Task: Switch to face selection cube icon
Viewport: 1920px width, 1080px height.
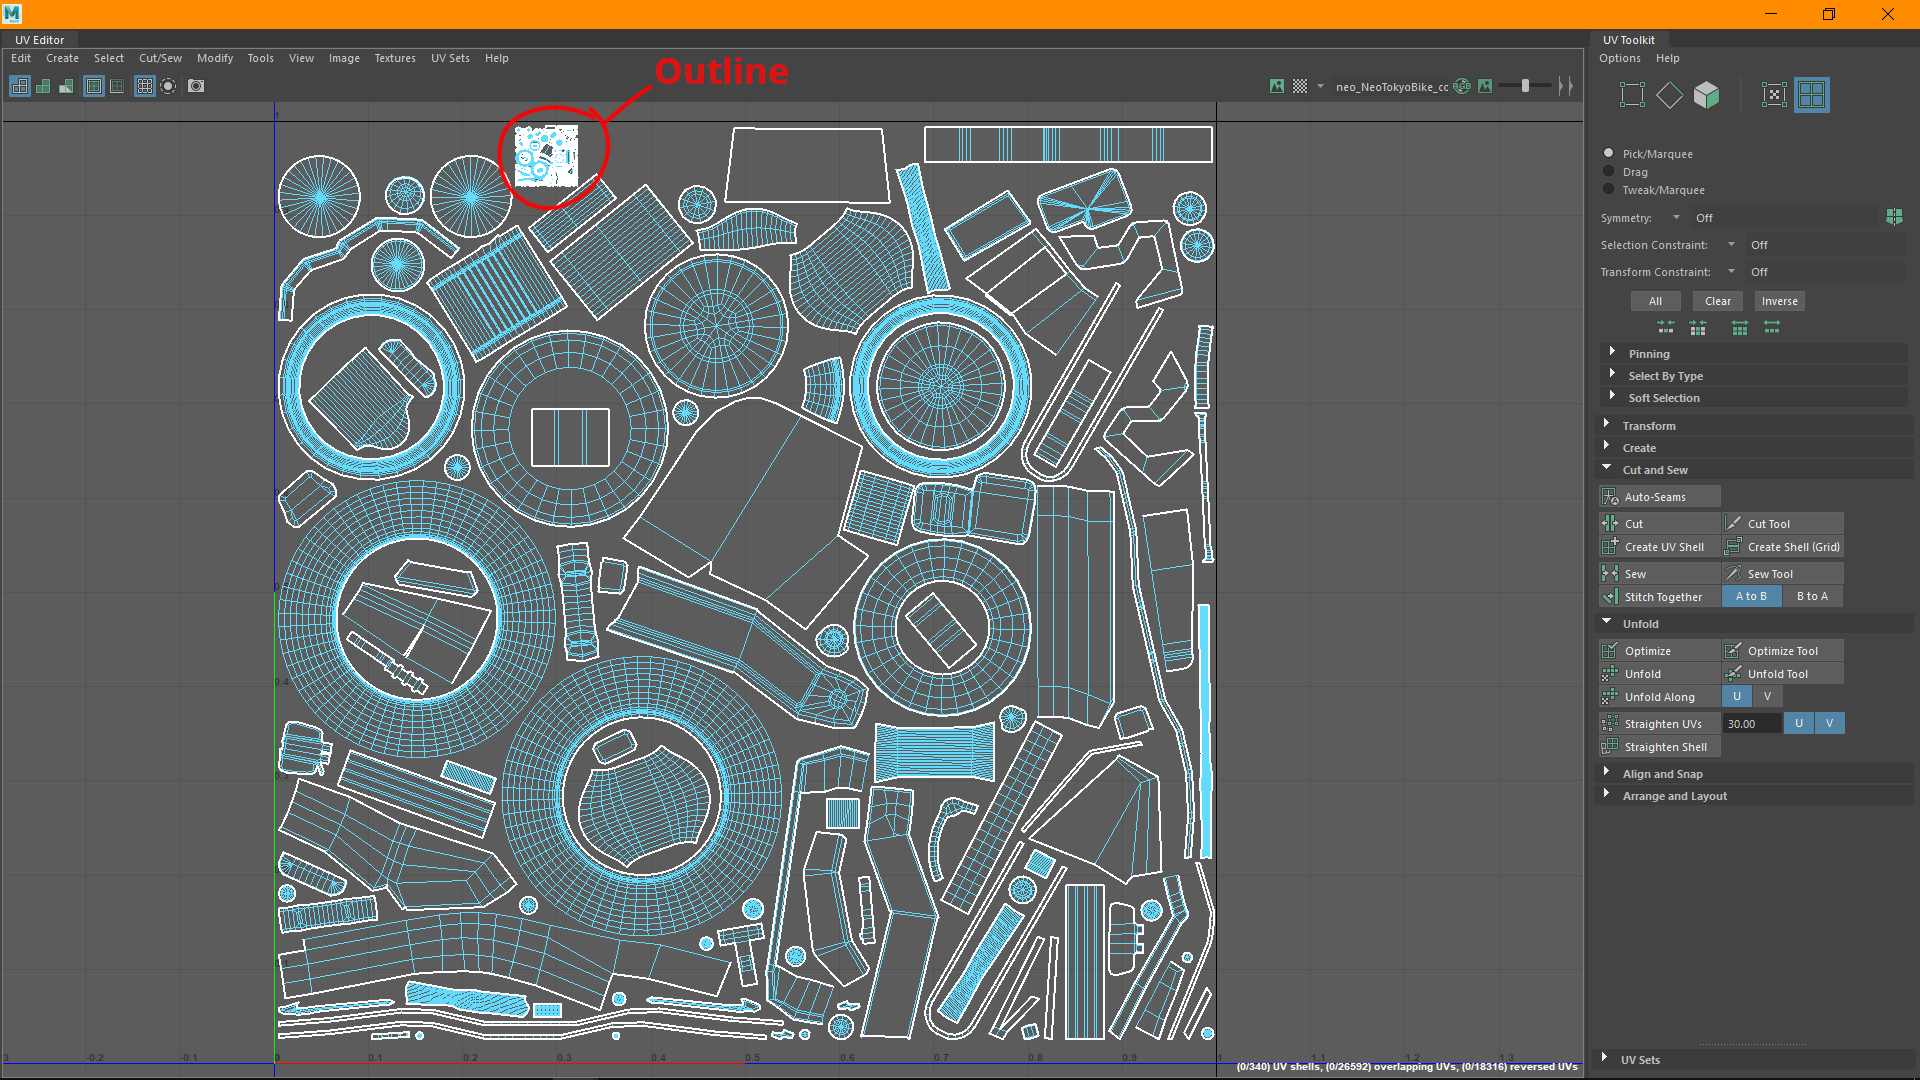Action: click(1706, 95)
